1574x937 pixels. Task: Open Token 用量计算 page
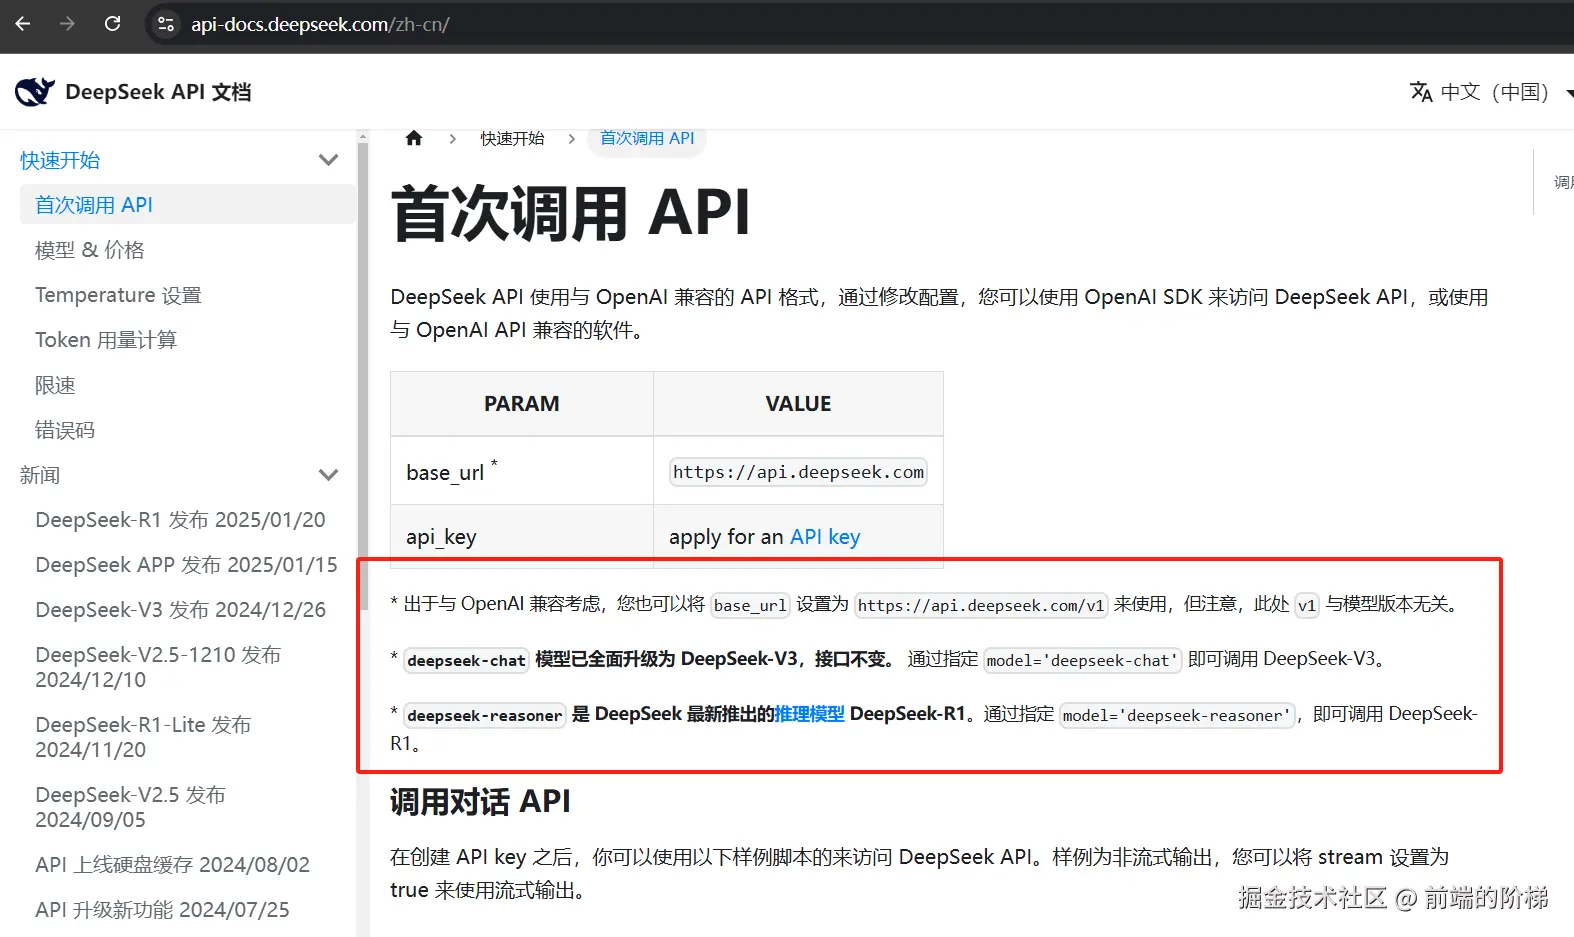106,340
